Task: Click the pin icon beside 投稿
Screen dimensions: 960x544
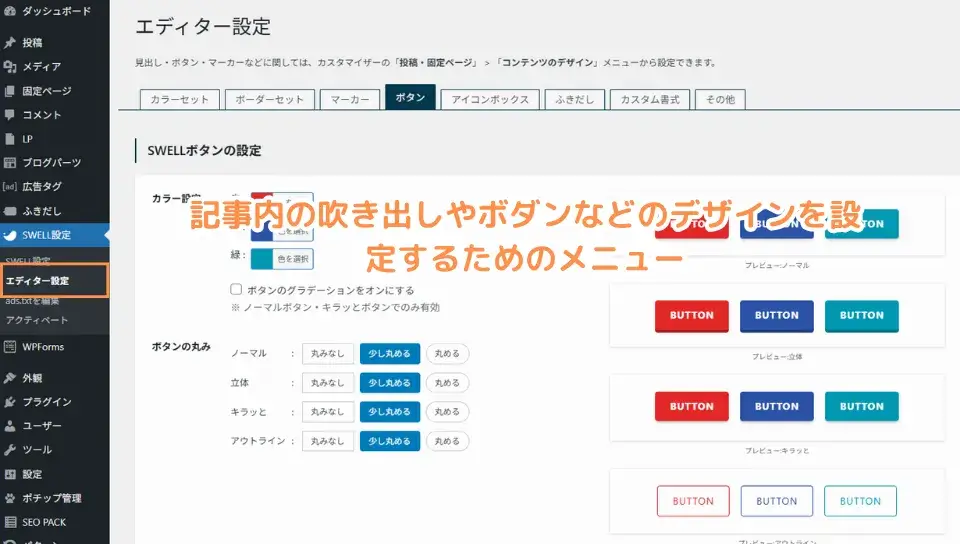Action: [10, 42]
